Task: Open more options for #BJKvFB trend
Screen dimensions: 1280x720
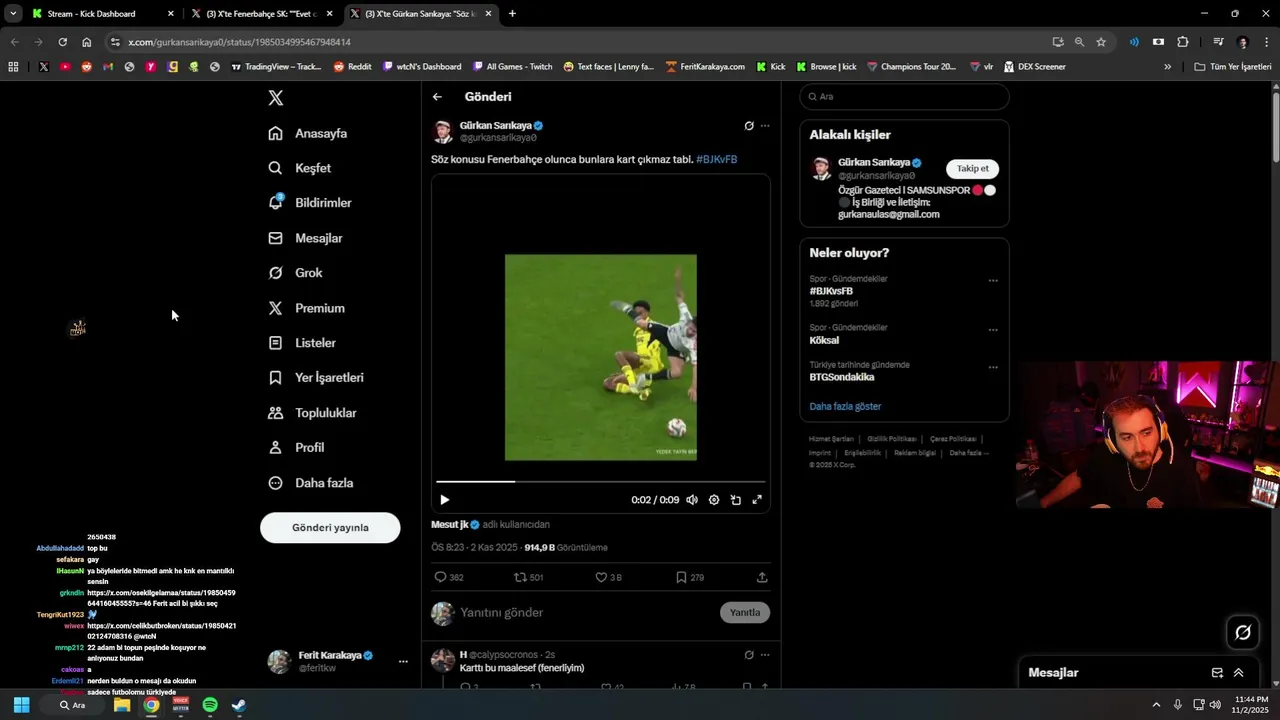Action: click(x=993, y=281)
